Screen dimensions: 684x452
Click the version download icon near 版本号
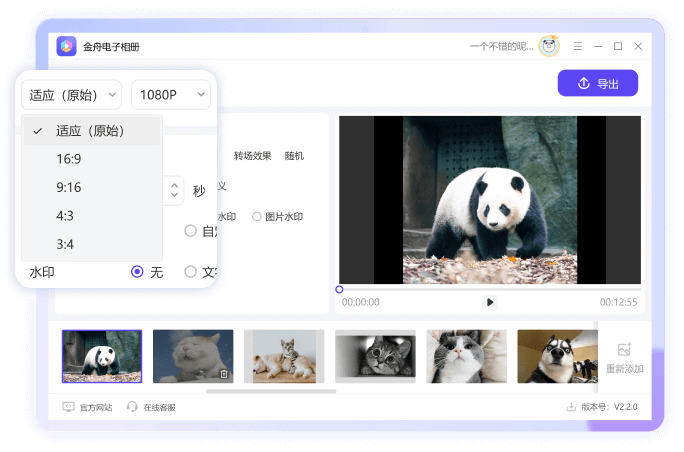(x=571, y=407)
